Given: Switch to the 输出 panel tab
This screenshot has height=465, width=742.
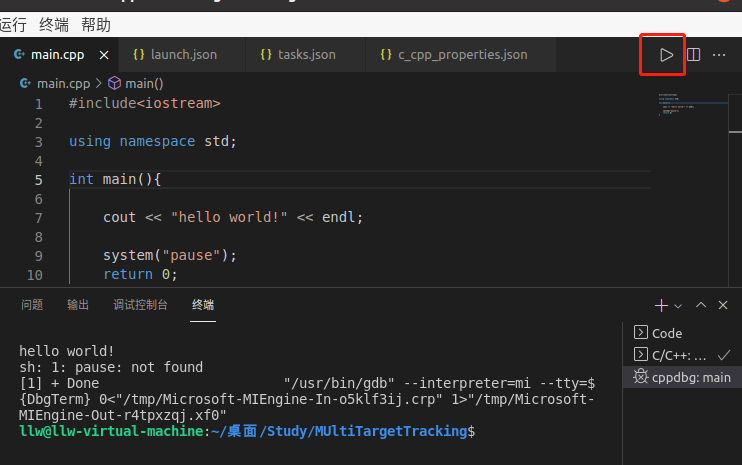Looking at the screenshot, I should (x=78, y=305).
